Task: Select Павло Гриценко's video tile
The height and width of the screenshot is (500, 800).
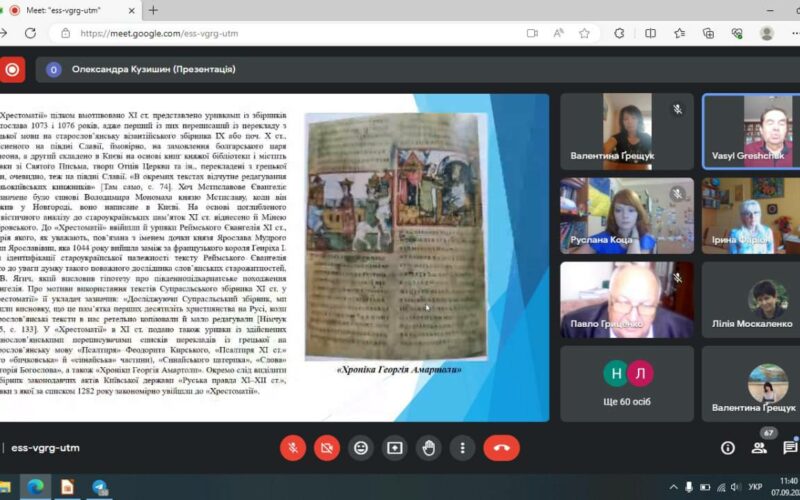Action: click(627, 300)
